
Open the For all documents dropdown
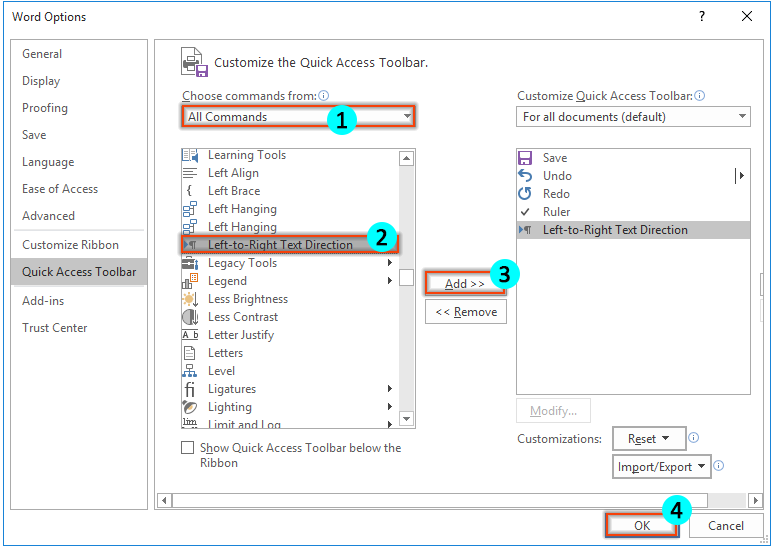pyautogui.click(x=633, y=117)
